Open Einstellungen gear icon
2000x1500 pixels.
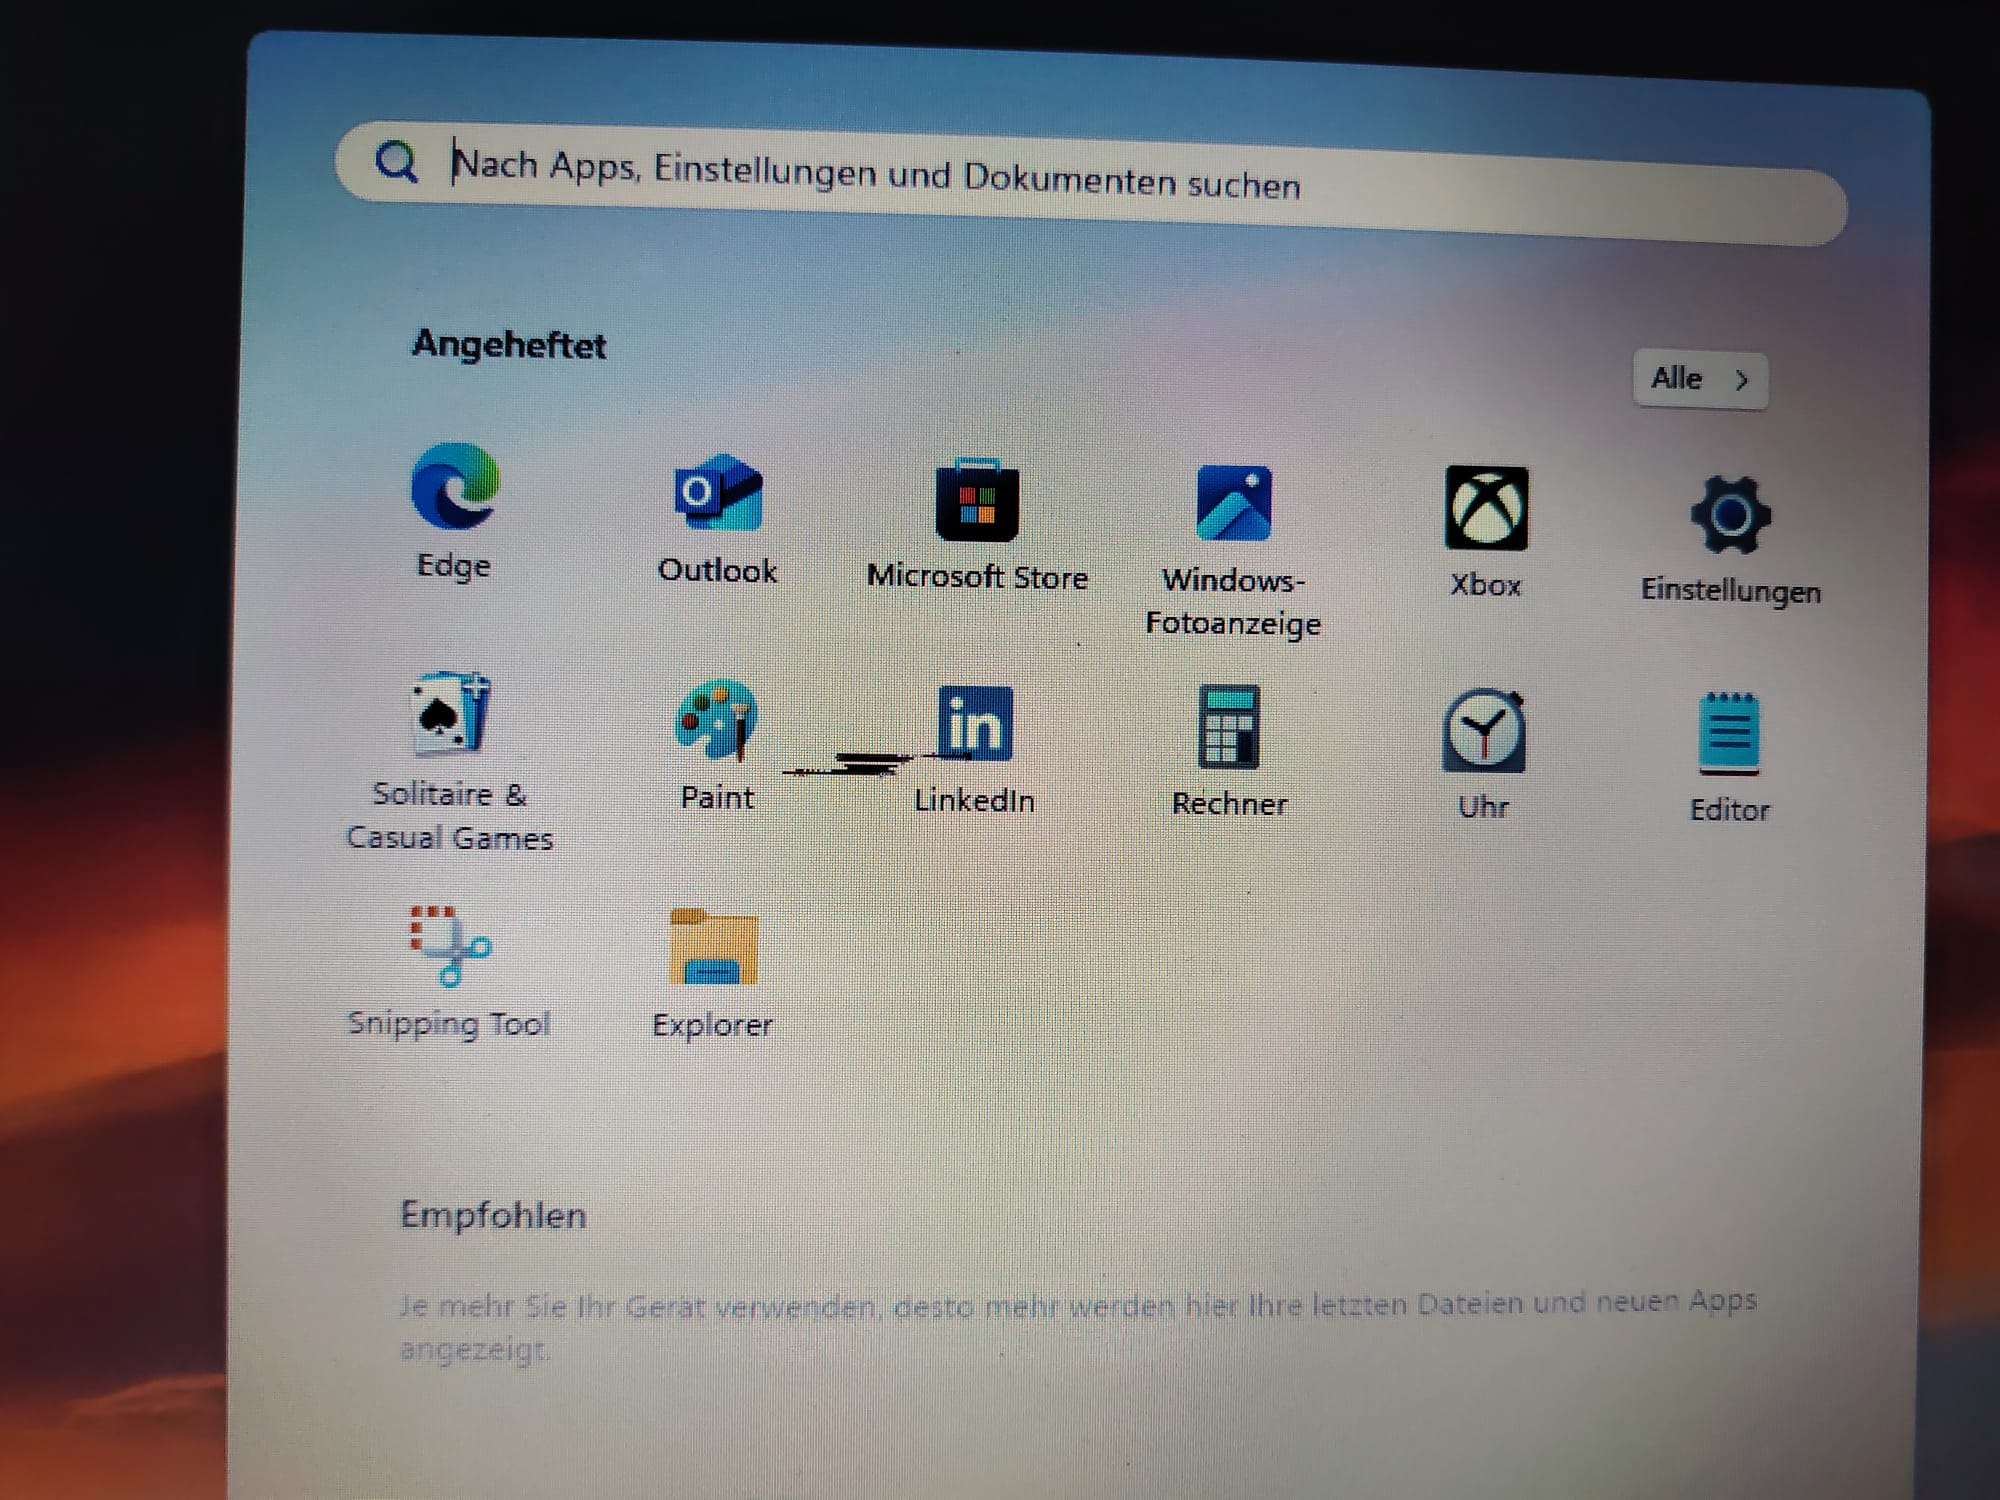coord(1730,516)
